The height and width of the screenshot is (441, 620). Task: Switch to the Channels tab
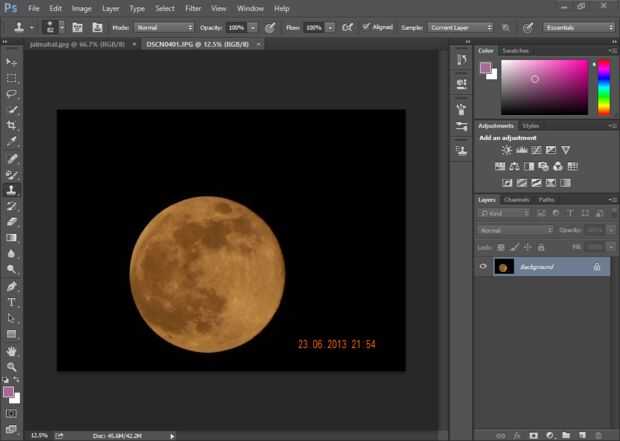(517, 199)
